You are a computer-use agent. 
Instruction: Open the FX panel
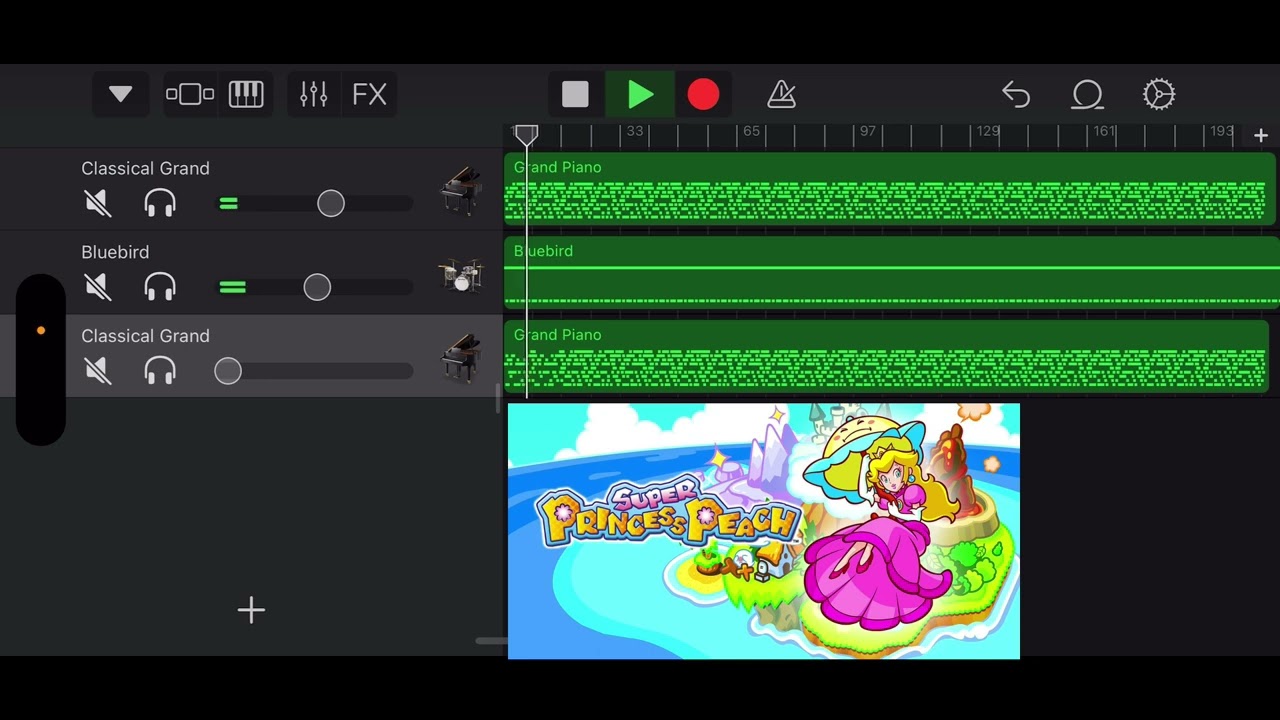369,94
